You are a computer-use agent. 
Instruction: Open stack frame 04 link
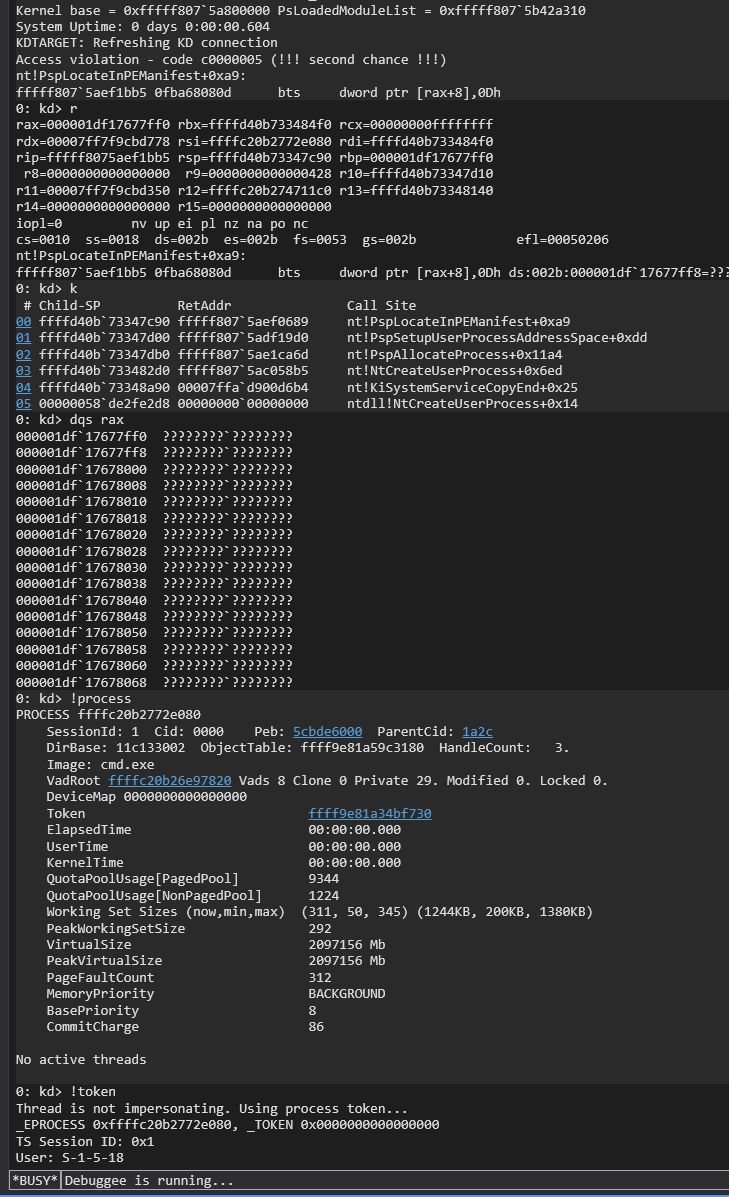pos(24,388)
